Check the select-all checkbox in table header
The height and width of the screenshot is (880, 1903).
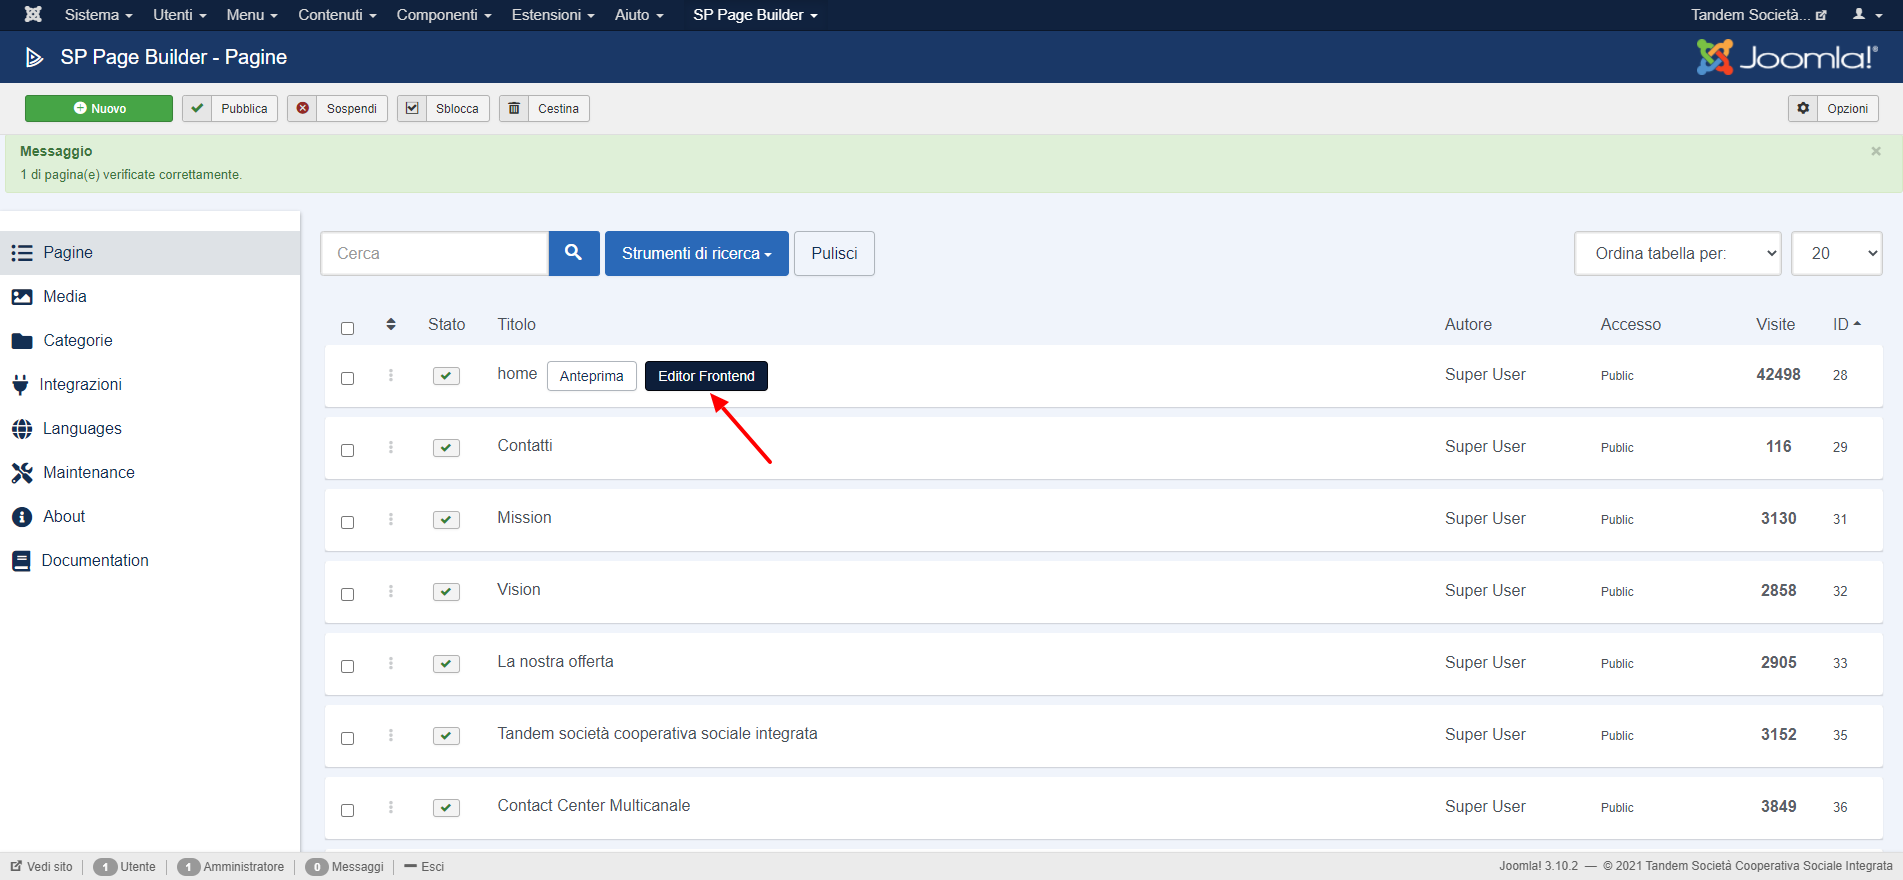(348, 328)
